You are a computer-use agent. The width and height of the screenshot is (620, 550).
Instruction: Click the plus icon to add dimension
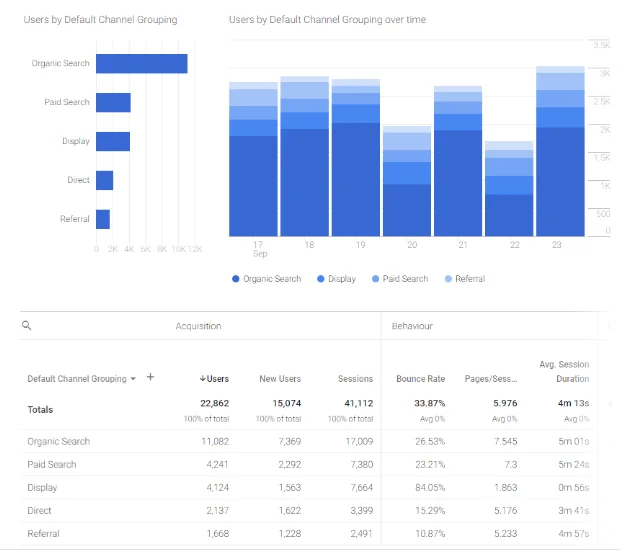(150, 378)
